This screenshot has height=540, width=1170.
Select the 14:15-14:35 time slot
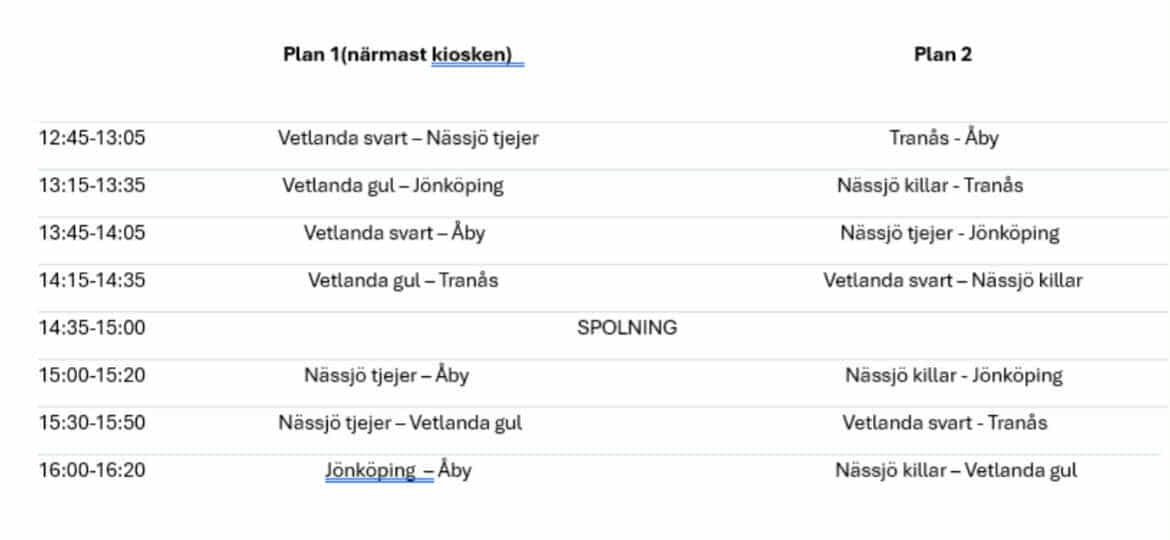click(x=92, y=280)
